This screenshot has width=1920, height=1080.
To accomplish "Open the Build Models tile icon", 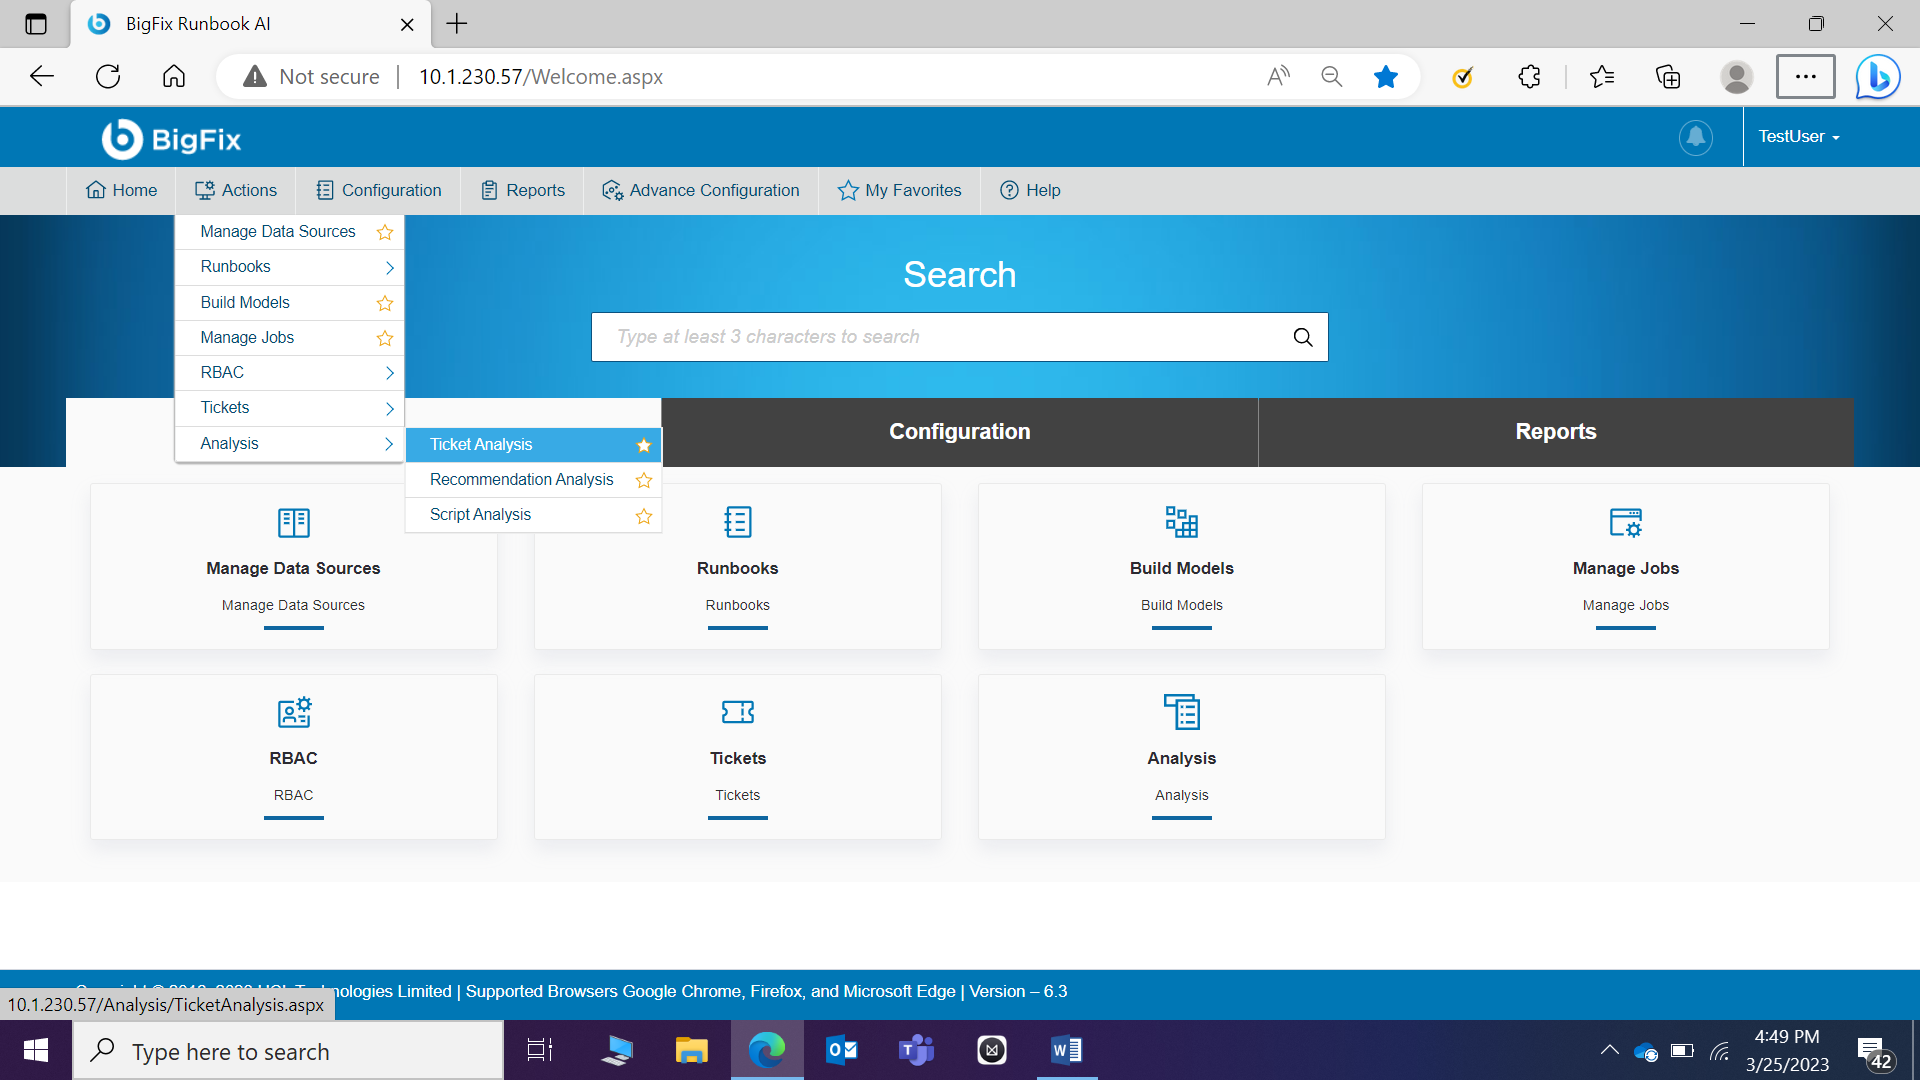I will [1181, 522].
